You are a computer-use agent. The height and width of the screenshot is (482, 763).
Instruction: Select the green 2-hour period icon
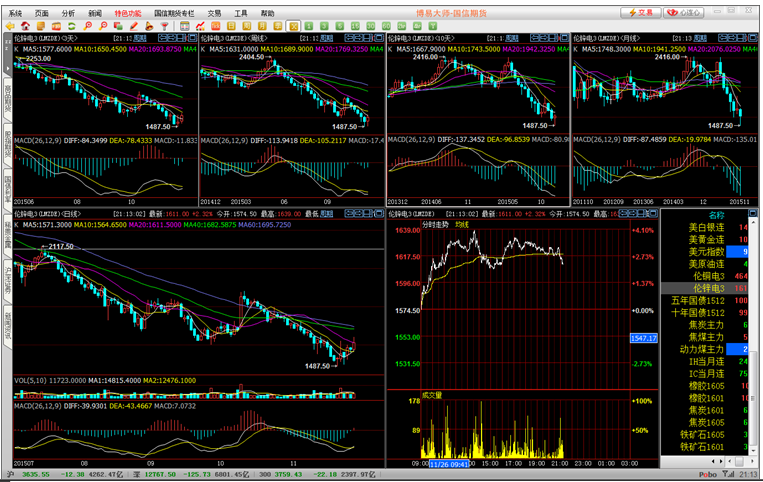(402, 26)
